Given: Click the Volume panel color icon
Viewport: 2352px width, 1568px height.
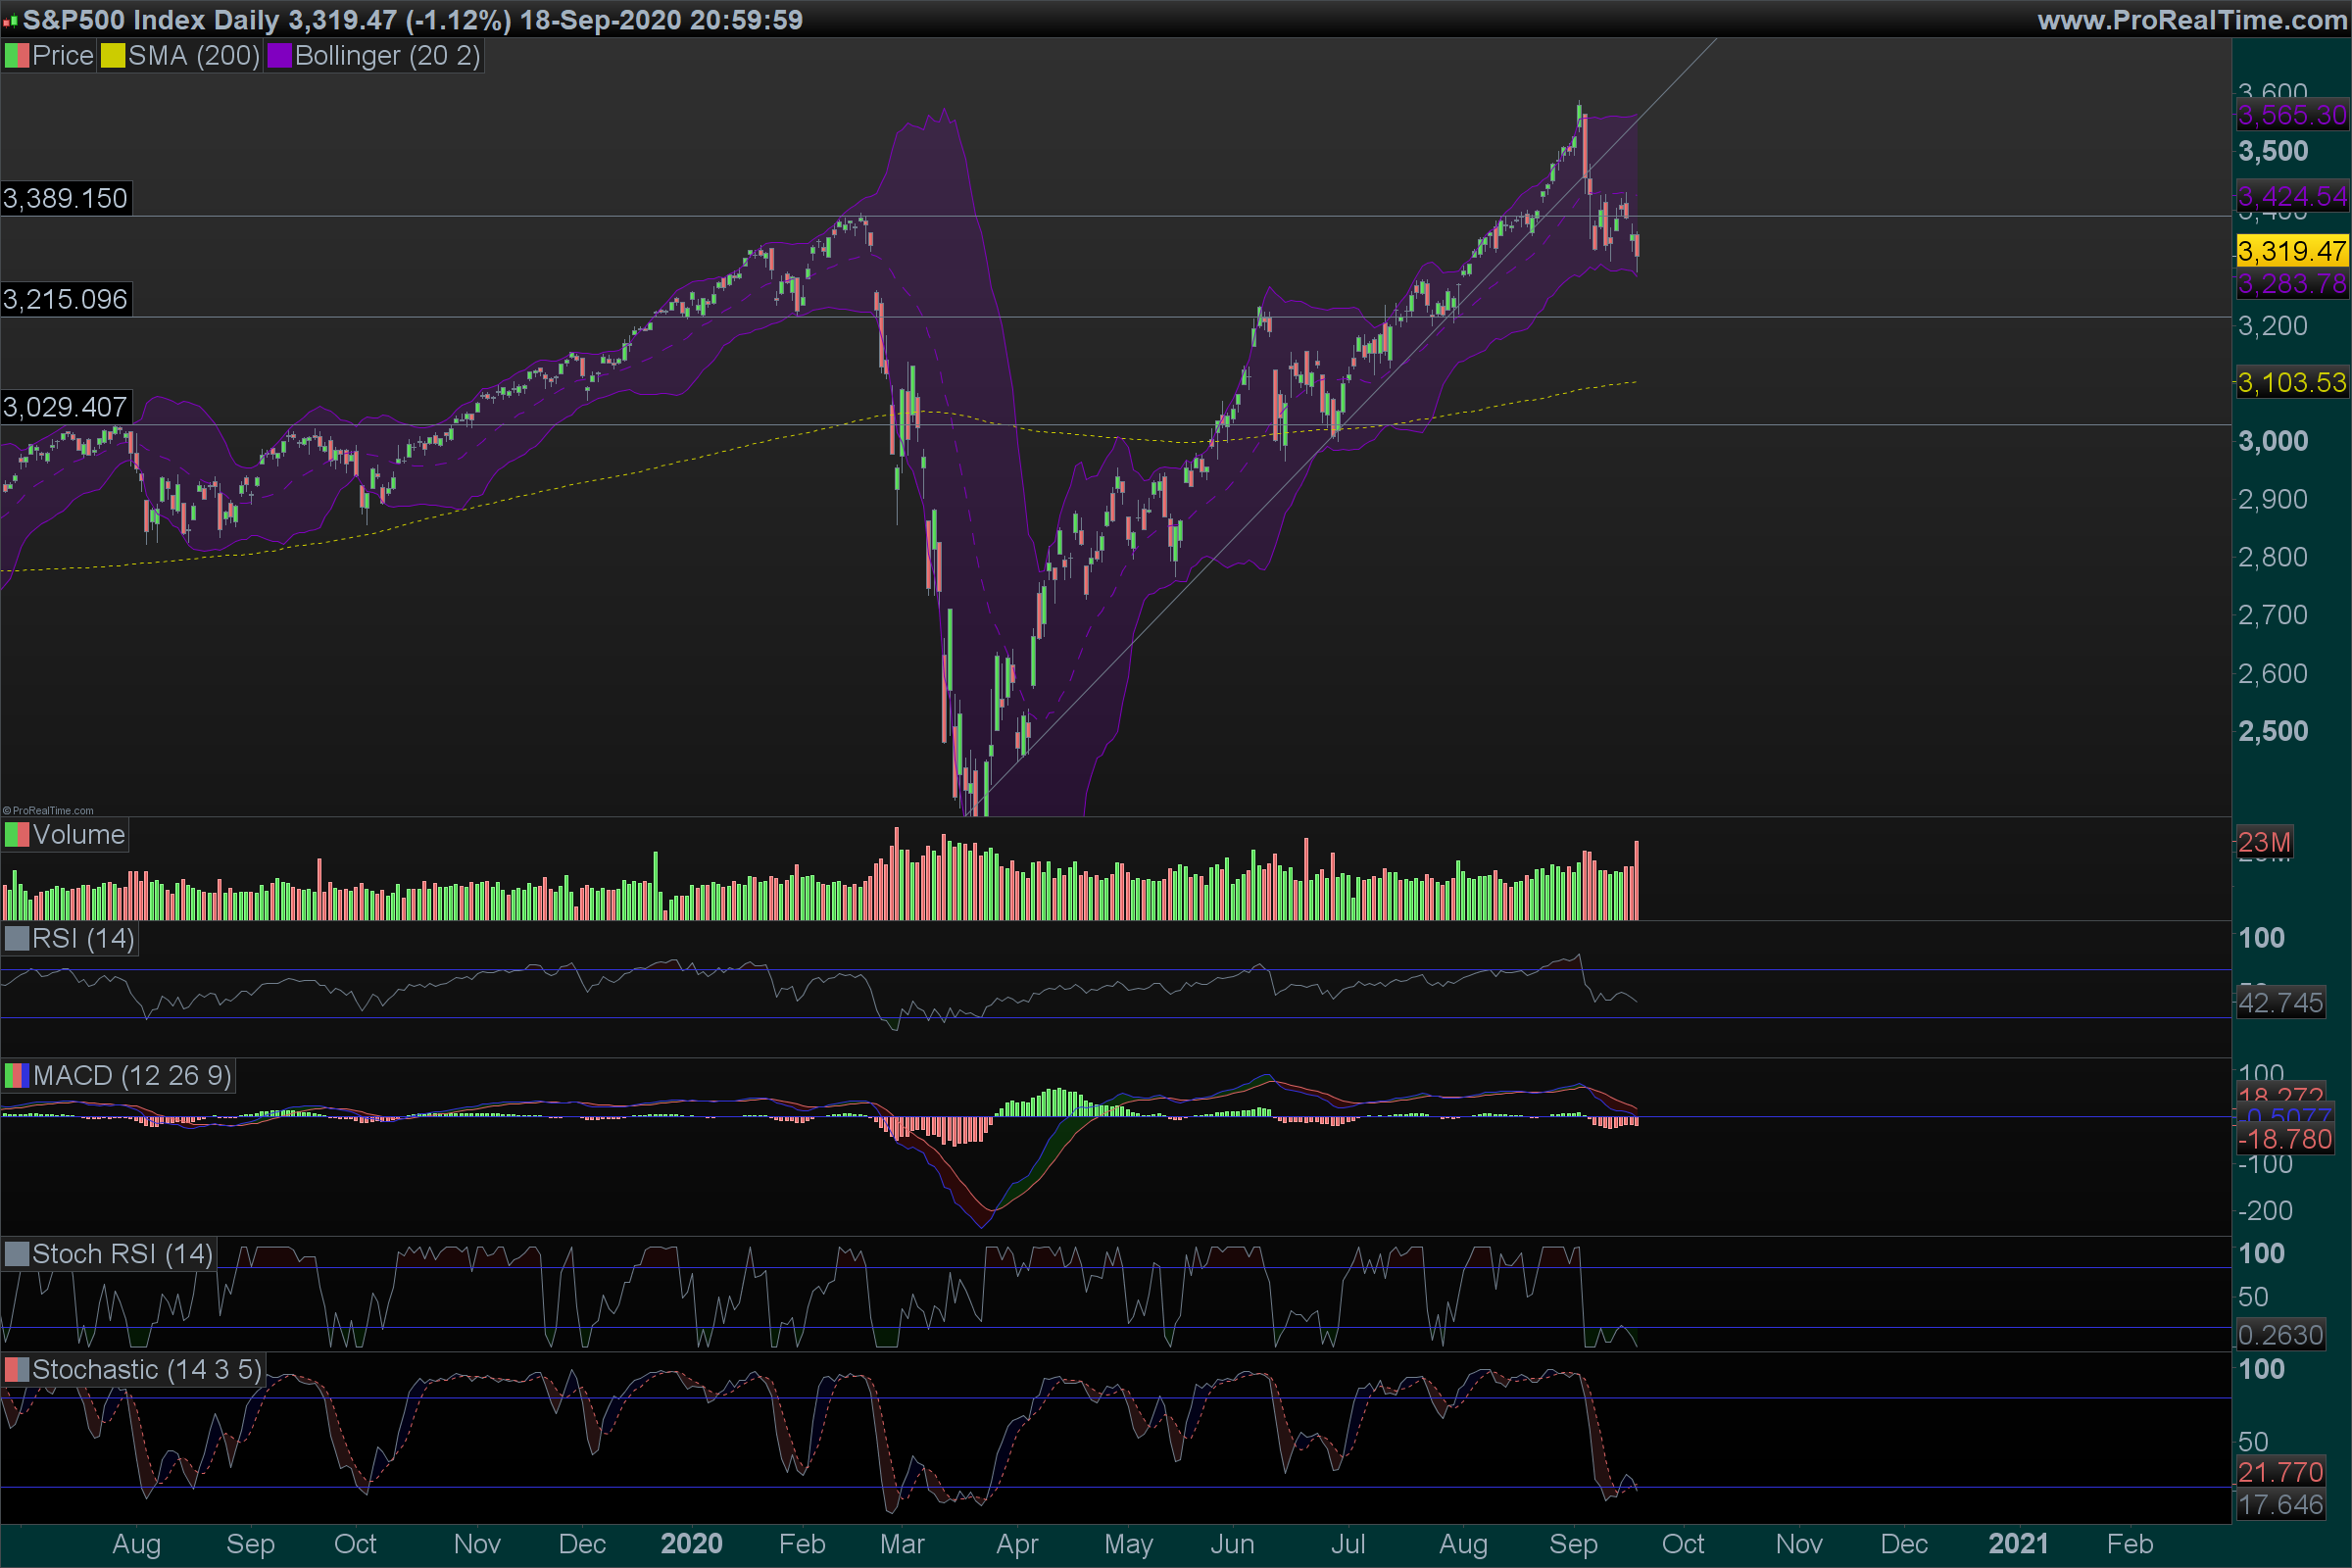Looking at the screenshot, I should pos(17,835).
